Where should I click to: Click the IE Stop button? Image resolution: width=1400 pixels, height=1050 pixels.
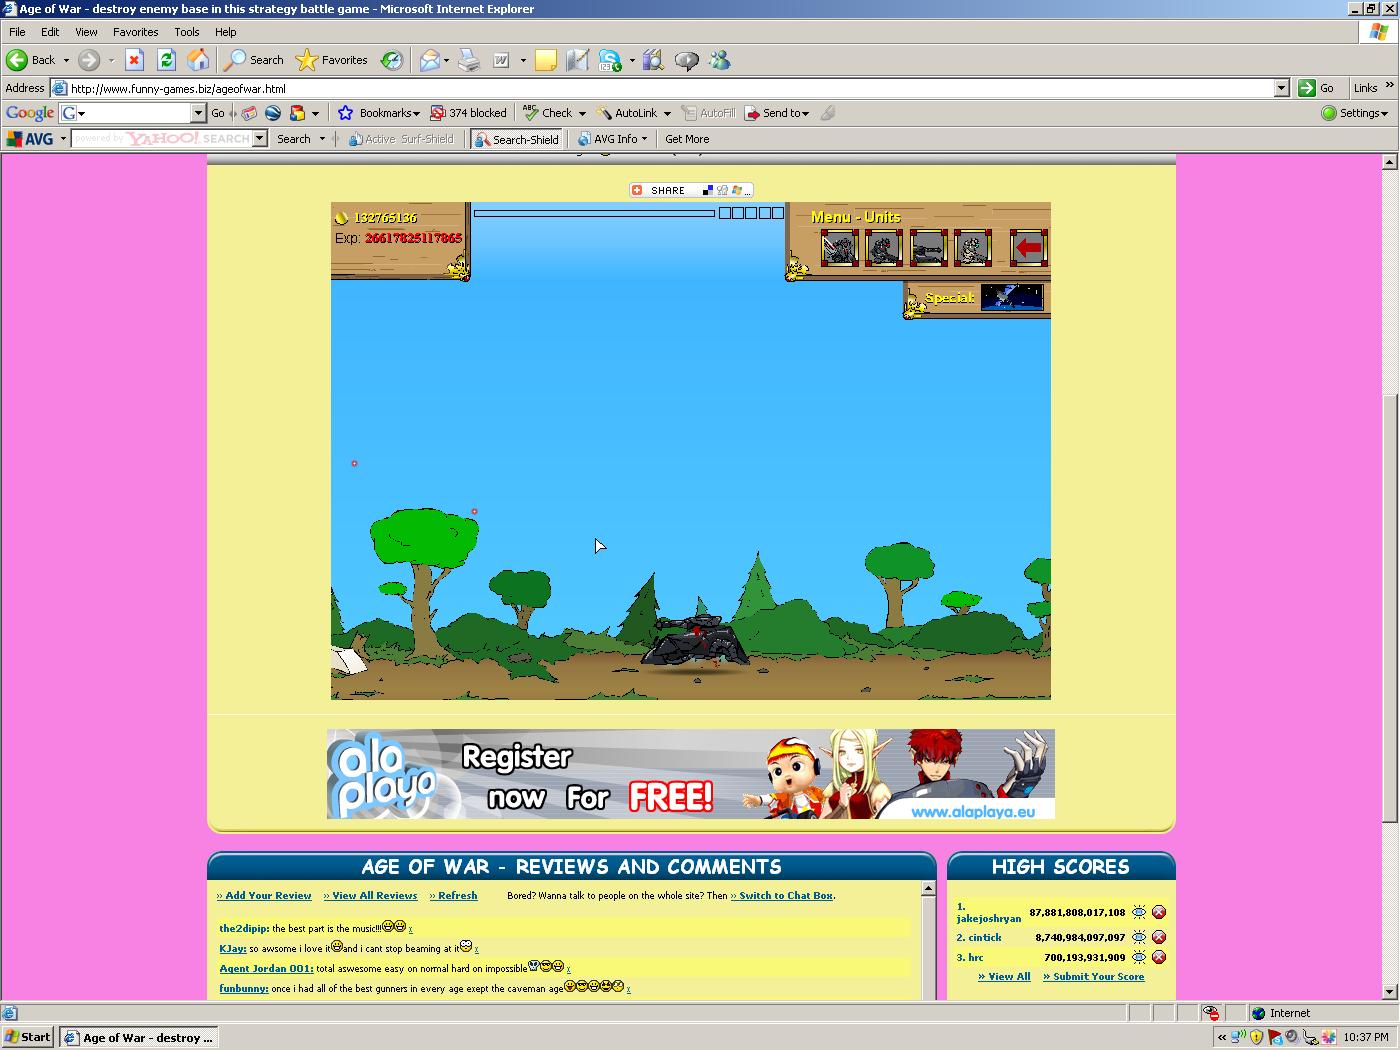[x=134, y=60]
